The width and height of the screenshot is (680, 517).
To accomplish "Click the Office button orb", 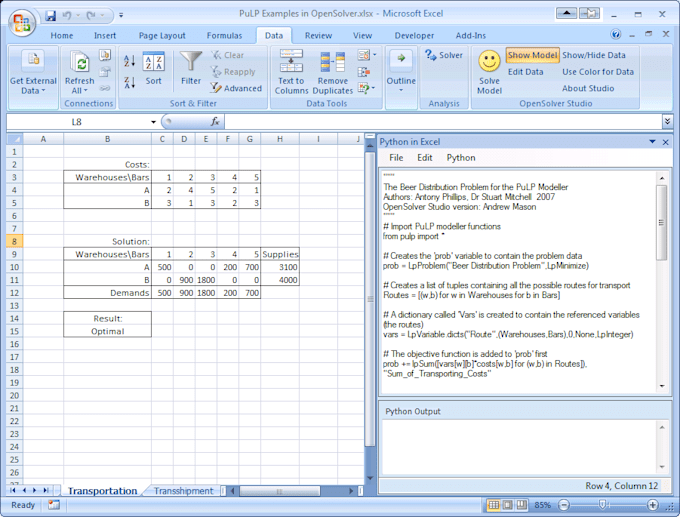I will tap(22, 22).
